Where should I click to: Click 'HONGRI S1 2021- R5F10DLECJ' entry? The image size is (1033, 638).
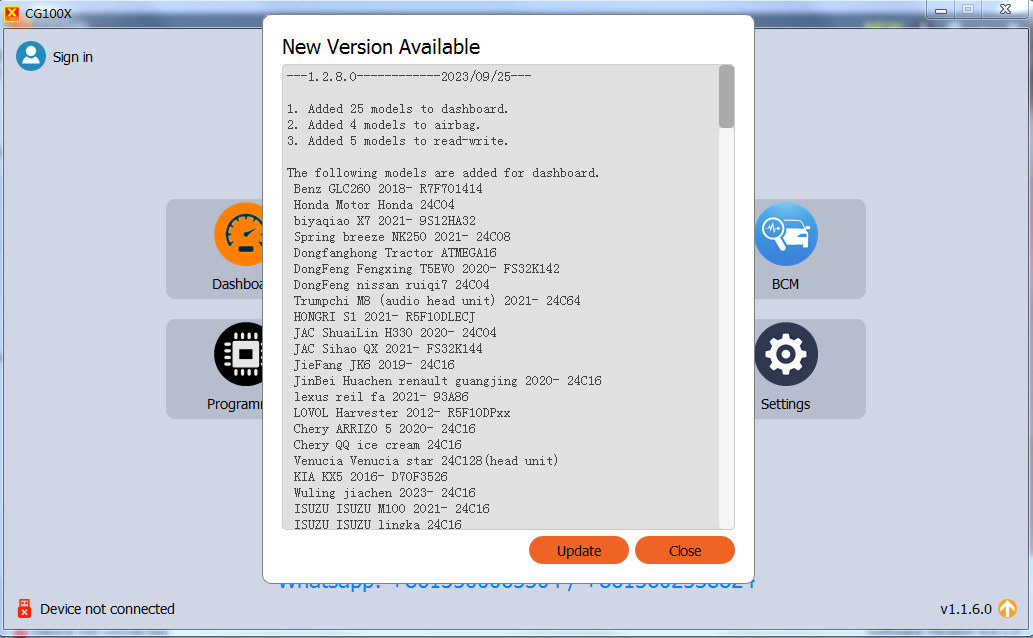(x=384, y=316)
